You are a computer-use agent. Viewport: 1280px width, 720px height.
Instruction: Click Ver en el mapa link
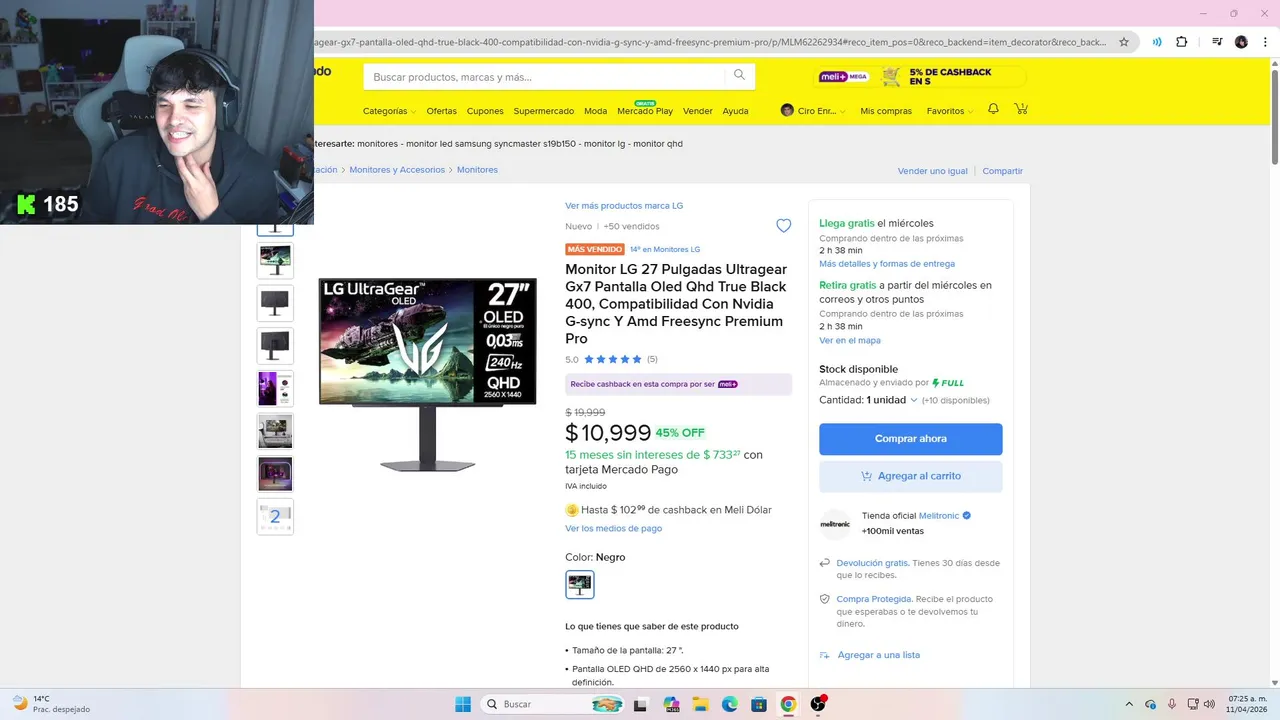tap(850, 341)
